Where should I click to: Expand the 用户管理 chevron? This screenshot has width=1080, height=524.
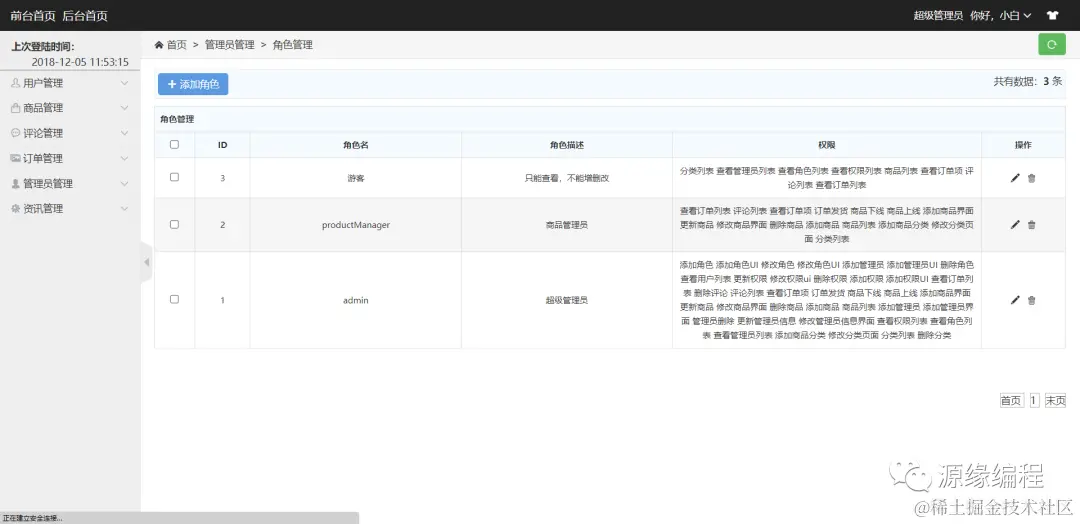[x=125, y=83]
